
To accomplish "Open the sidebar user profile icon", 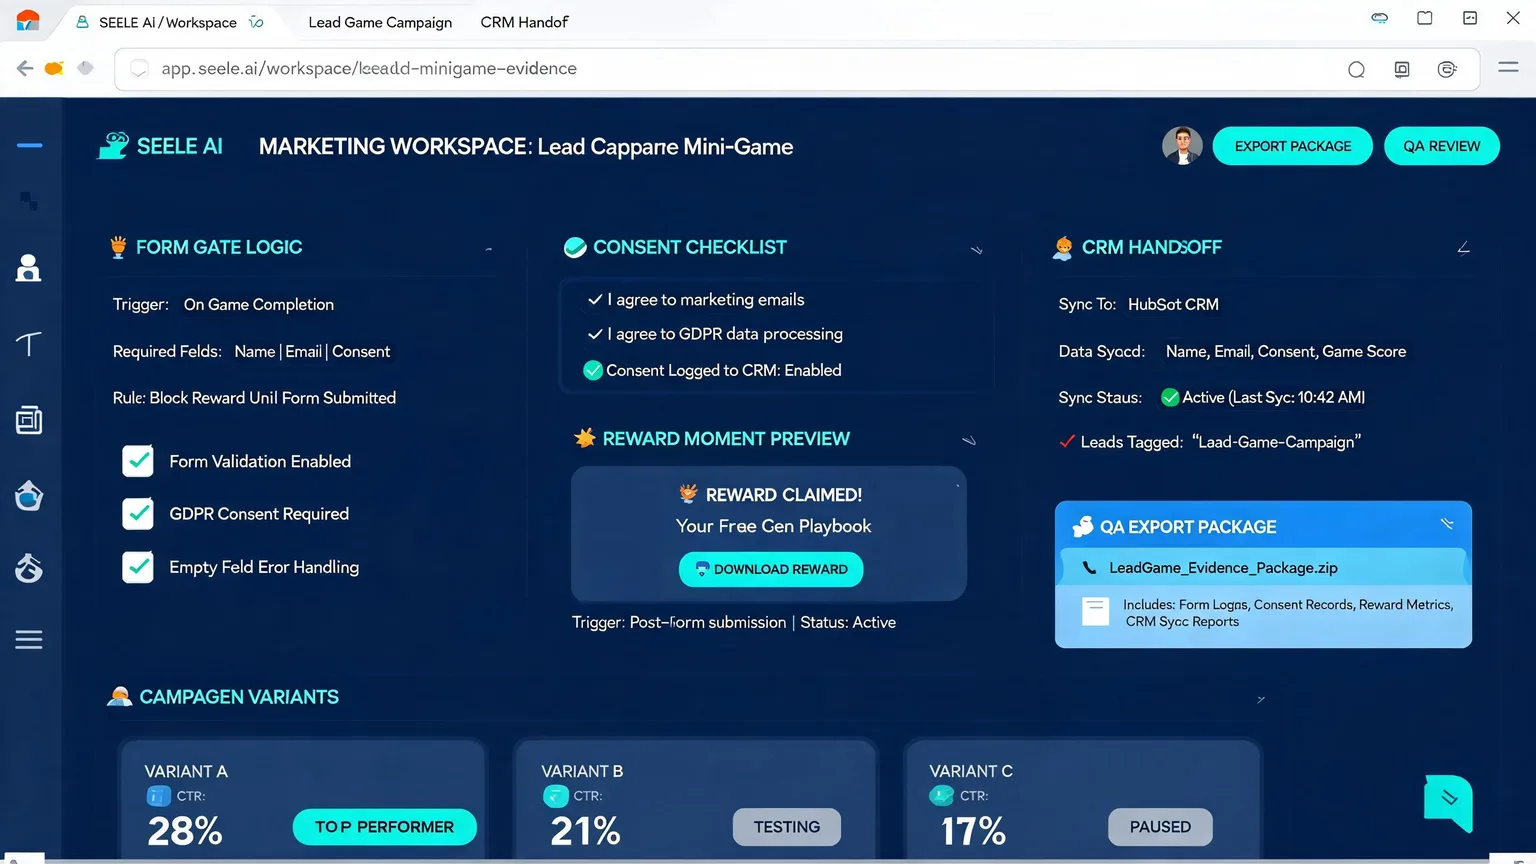I will [x=29, y=268].
